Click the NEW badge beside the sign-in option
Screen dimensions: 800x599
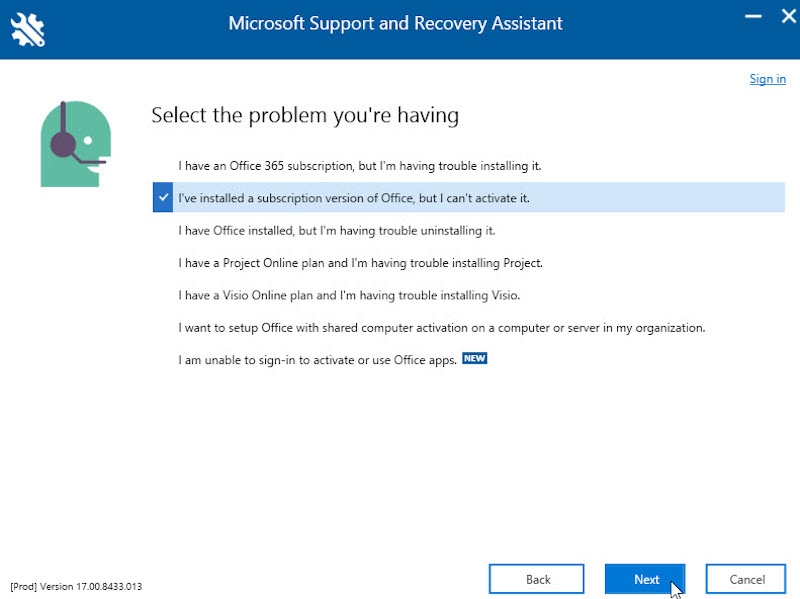[x=474, y=359]
